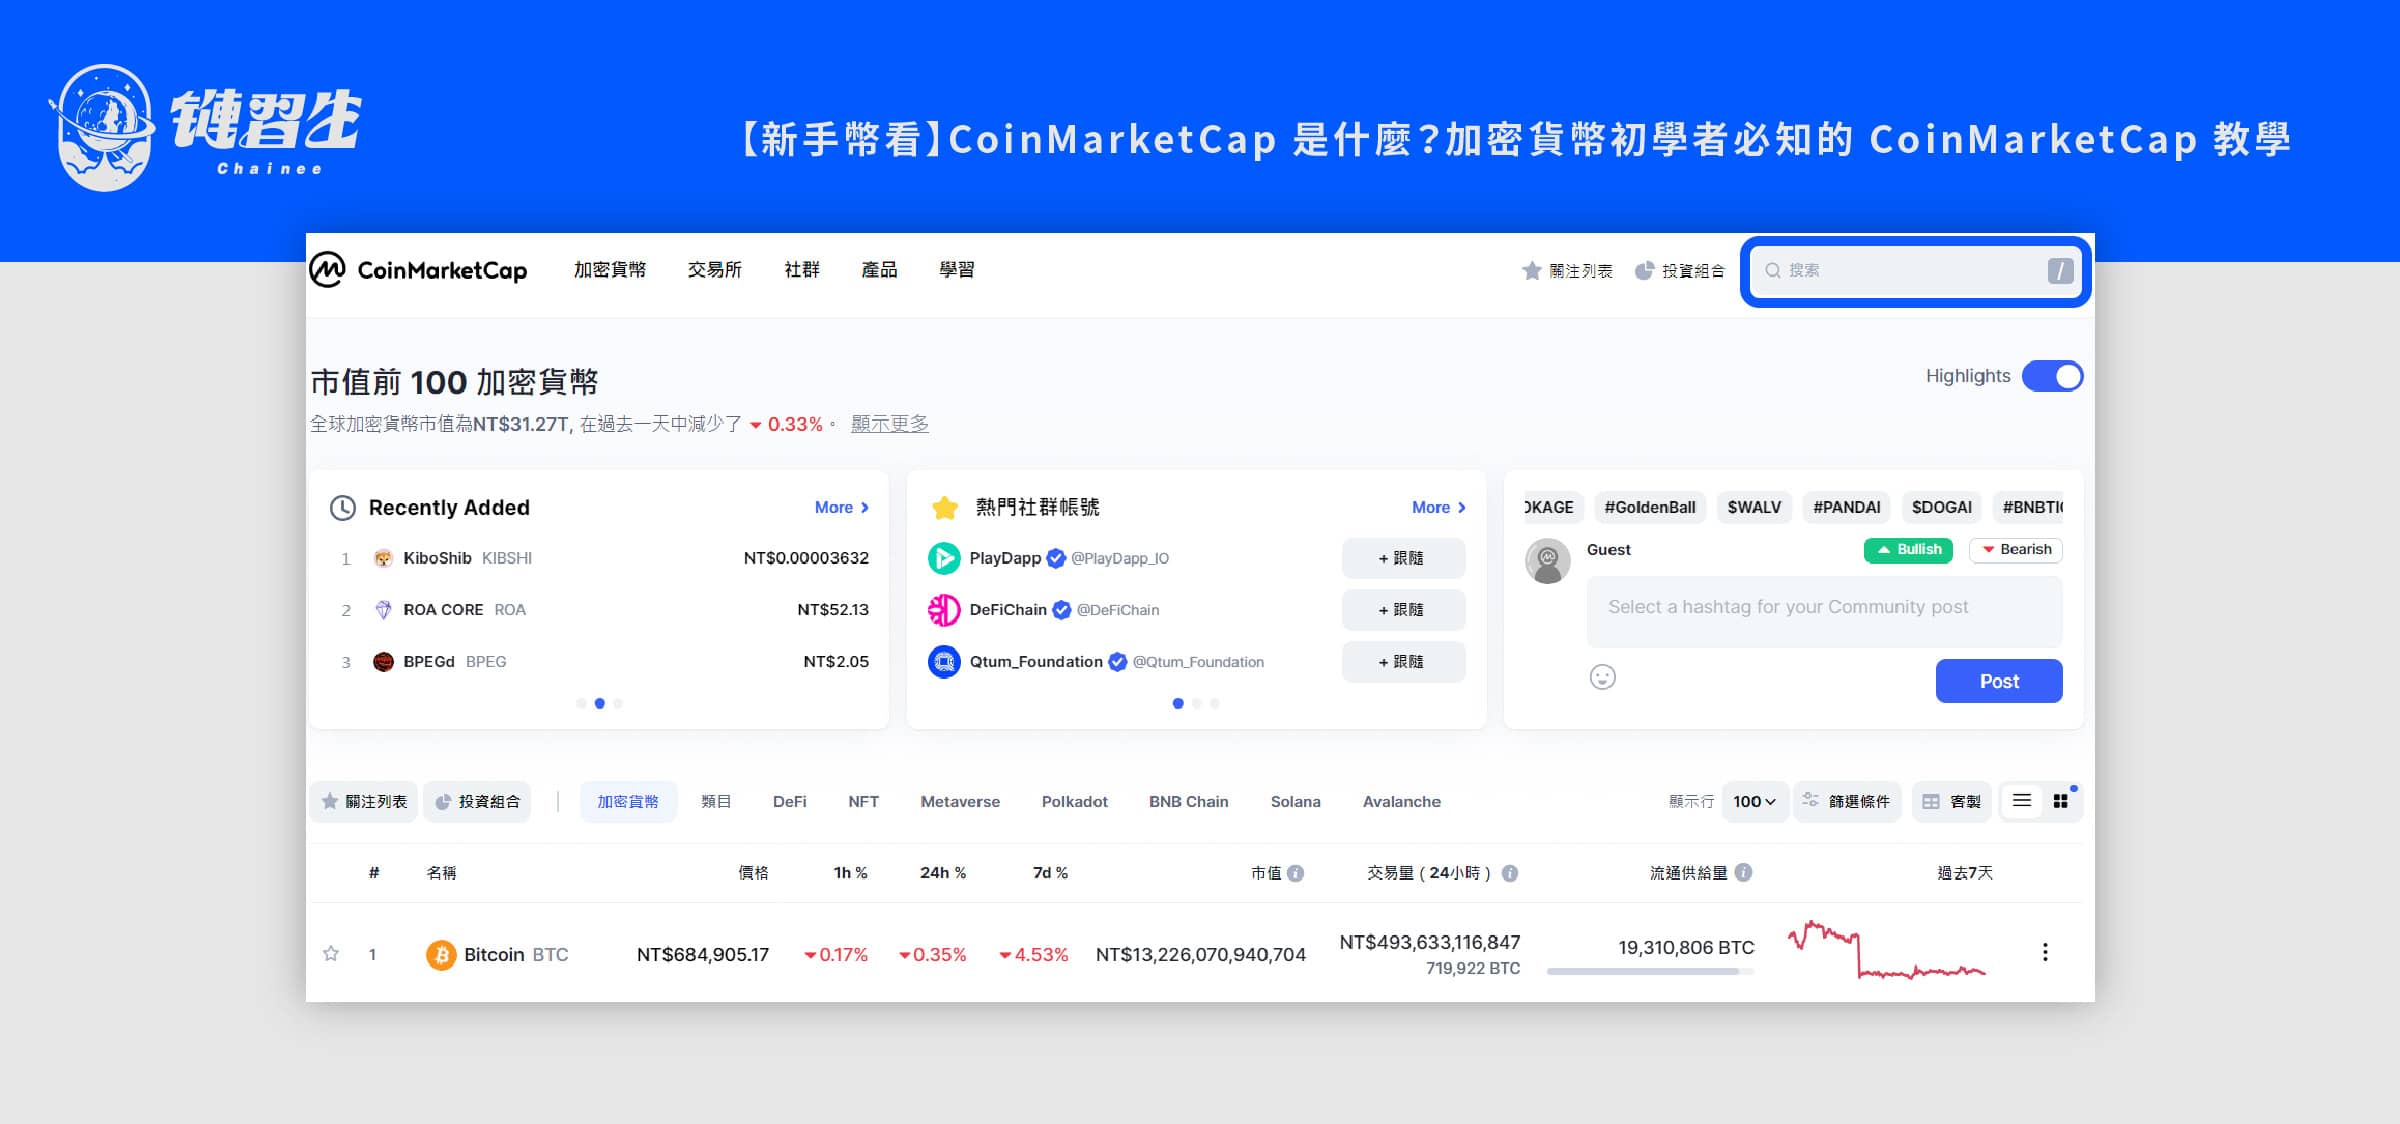
Task: Open 加密貨幣 header menu
Action: [x=610, y=270]
